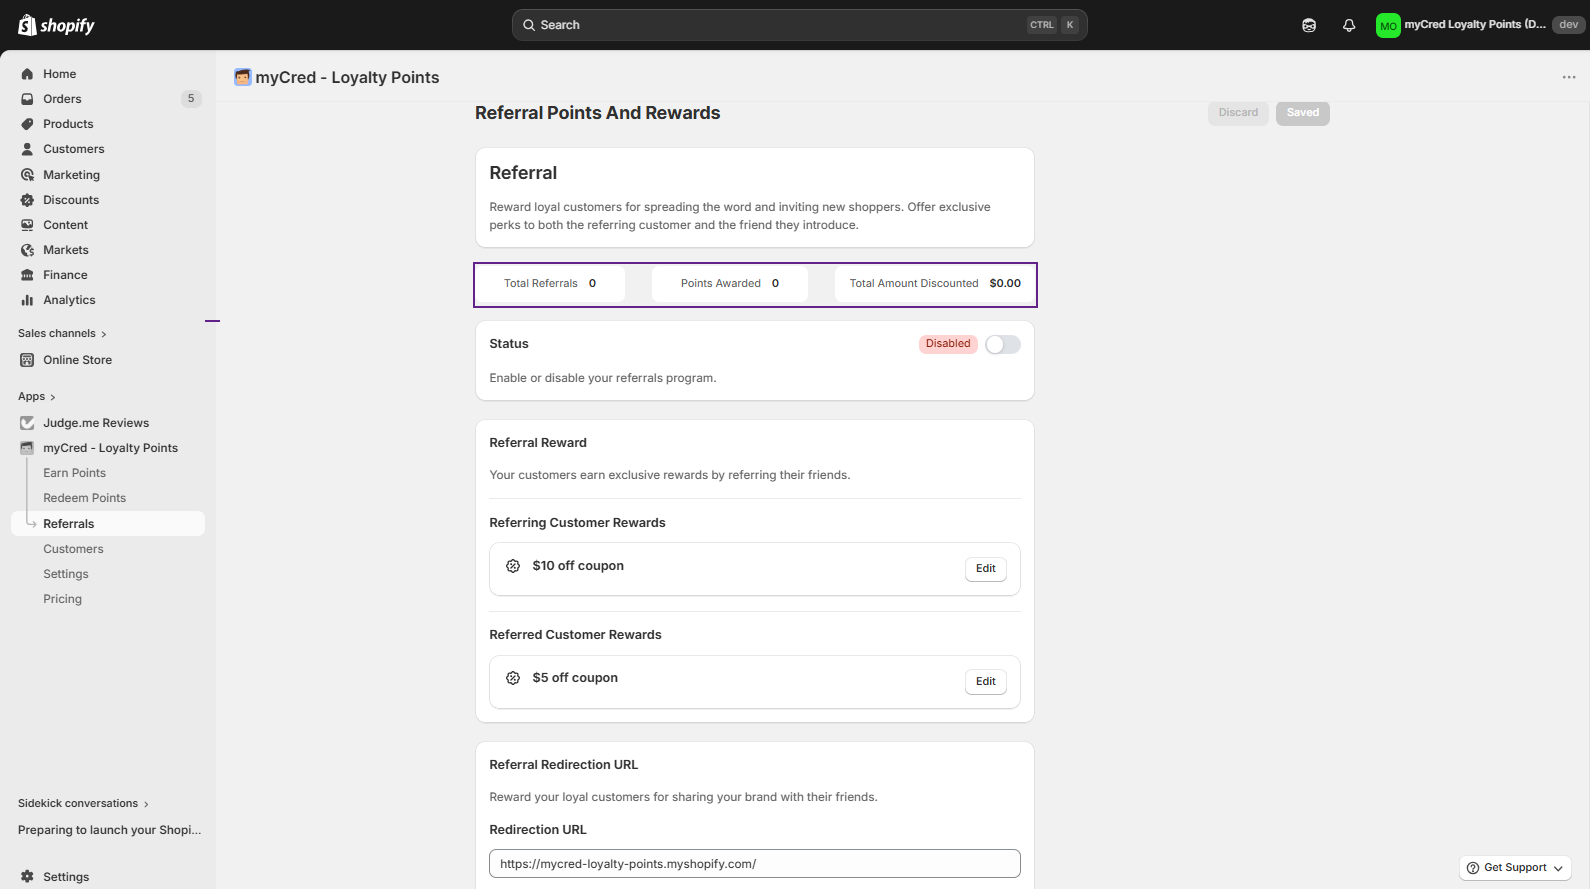1590x889 pixels.
Task: Expand the Apps section chevron
Action: [52, 397]
